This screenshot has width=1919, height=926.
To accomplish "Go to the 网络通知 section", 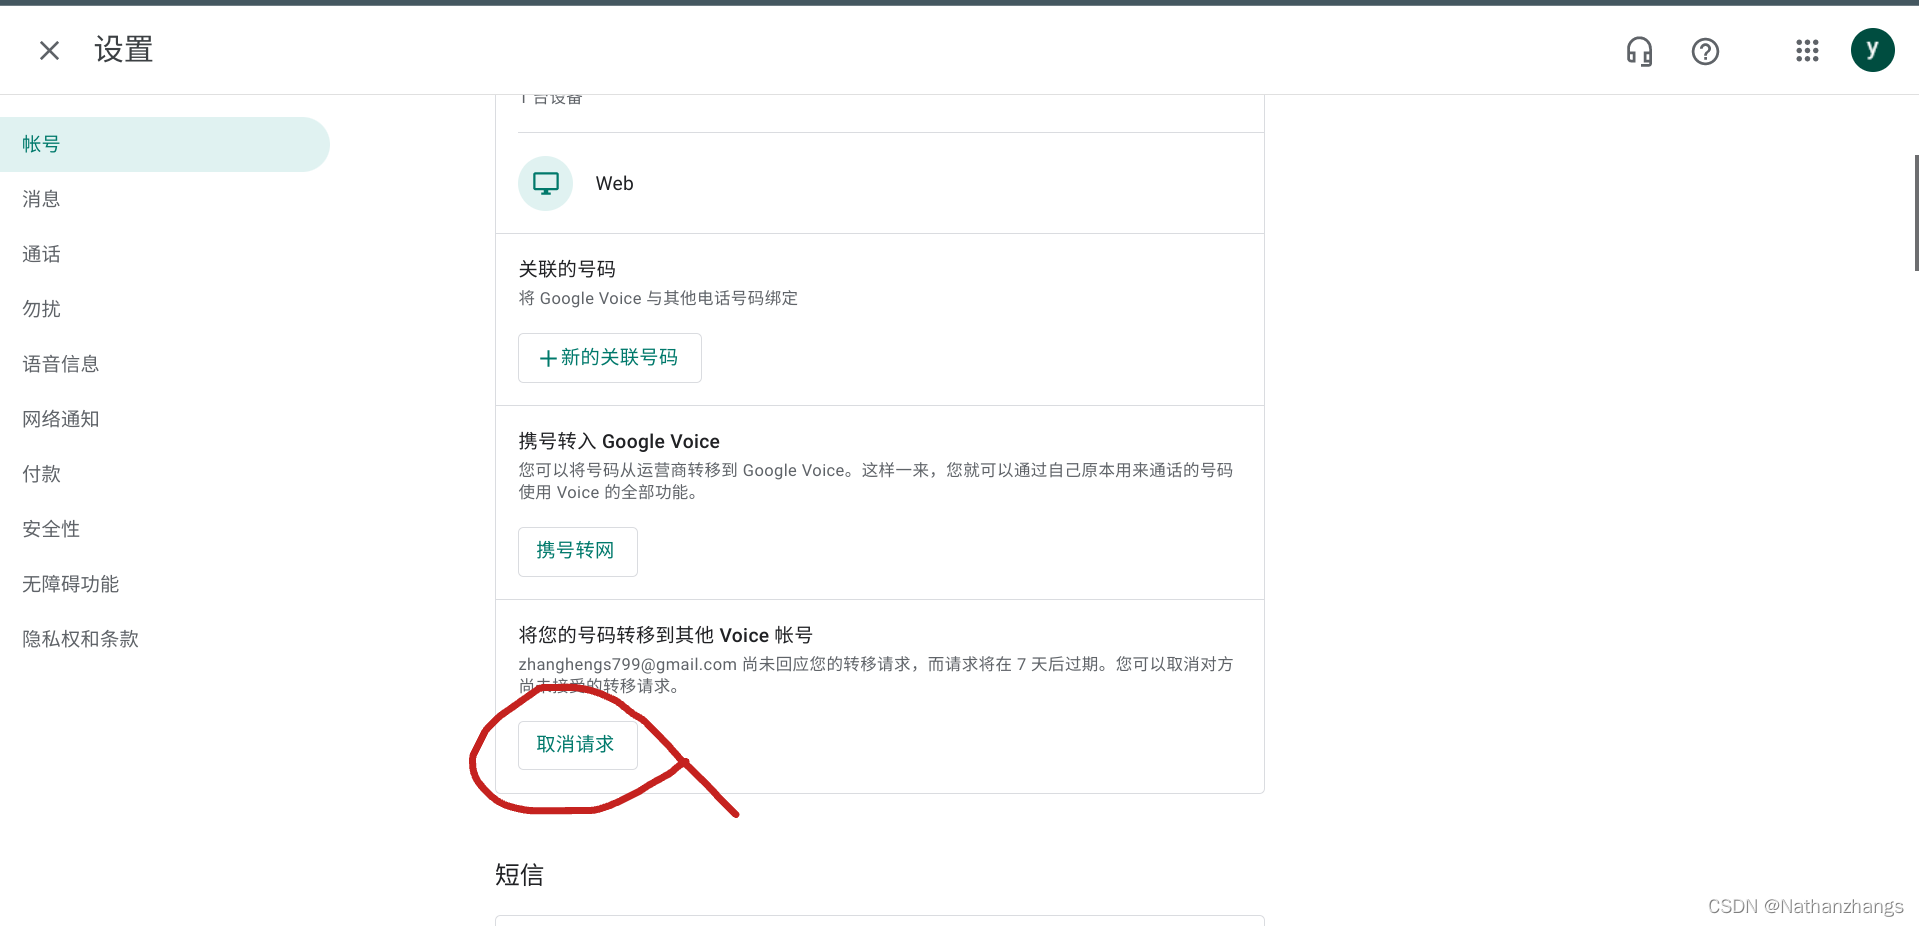I will [x=165, y=419].
